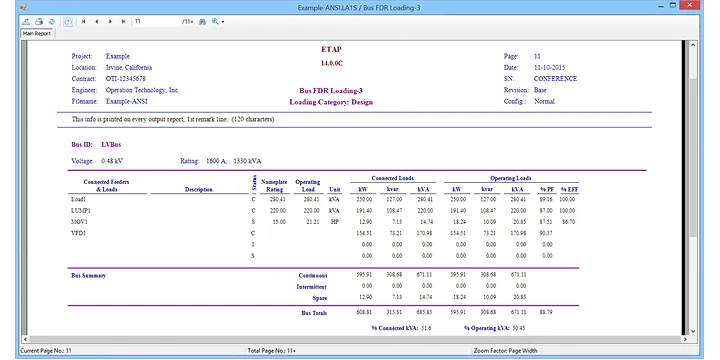Go to the last page
Viewport: 720px width, 360px height.
point(123,22)
